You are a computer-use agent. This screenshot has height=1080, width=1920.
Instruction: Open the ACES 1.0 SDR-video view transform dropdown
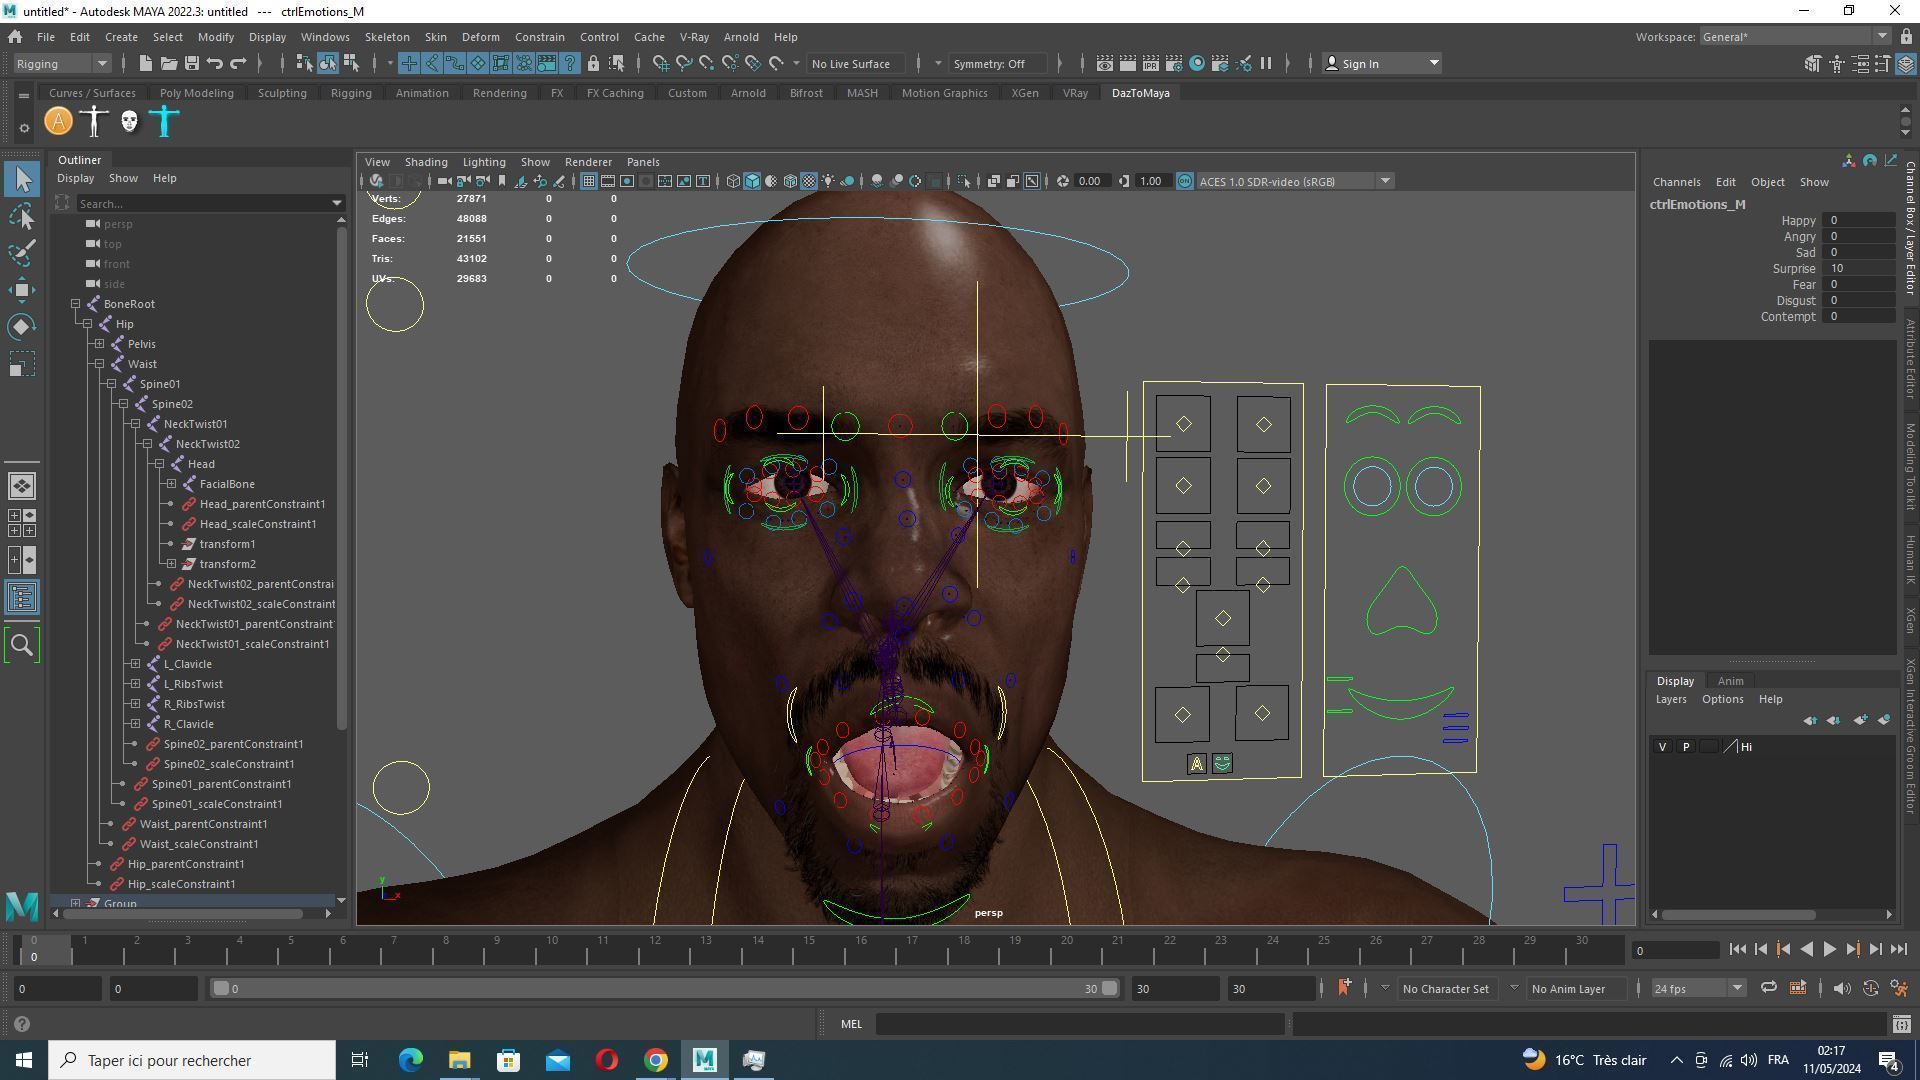pyautogui.click(x=1295, y=181)
